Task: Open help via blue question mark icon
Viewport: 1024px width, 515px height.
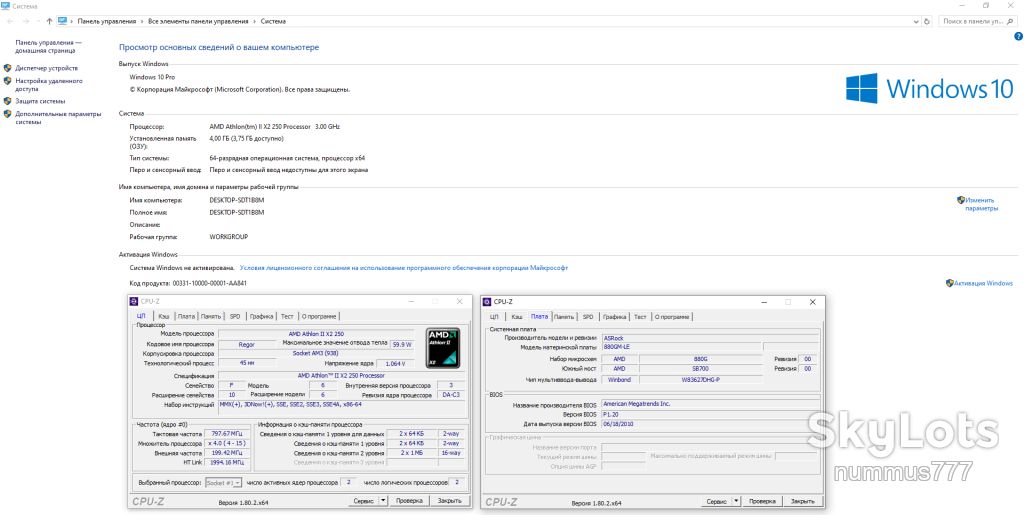Action: [1018, 37]
